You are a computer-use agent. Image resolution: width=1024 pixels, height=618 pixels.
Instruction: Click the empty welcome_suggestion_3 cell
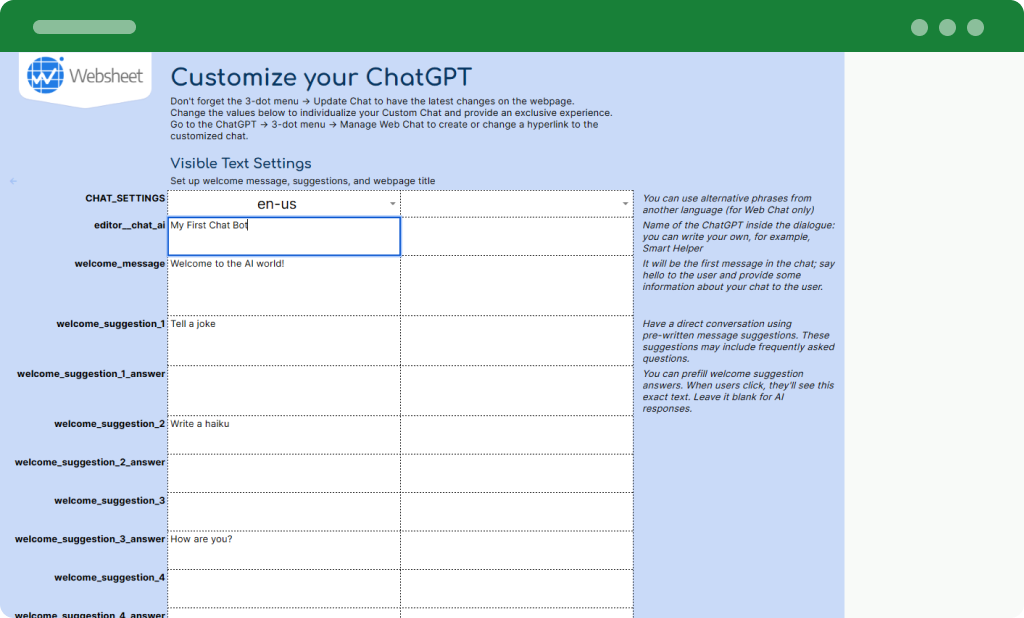coord(284,511)
